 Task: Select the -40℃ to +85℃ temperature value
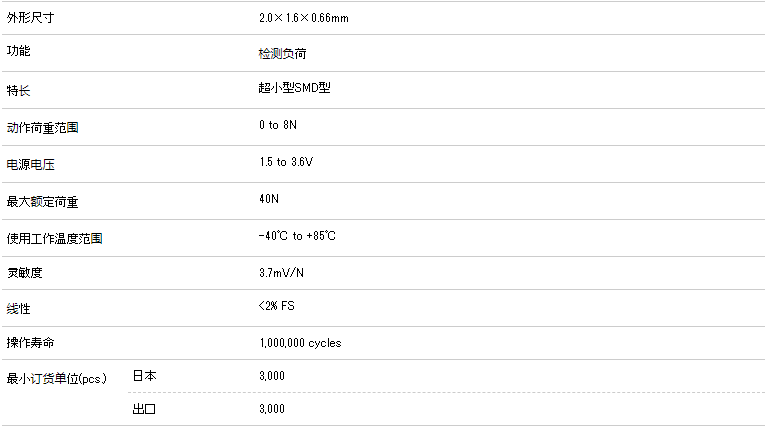click(297, 236)
